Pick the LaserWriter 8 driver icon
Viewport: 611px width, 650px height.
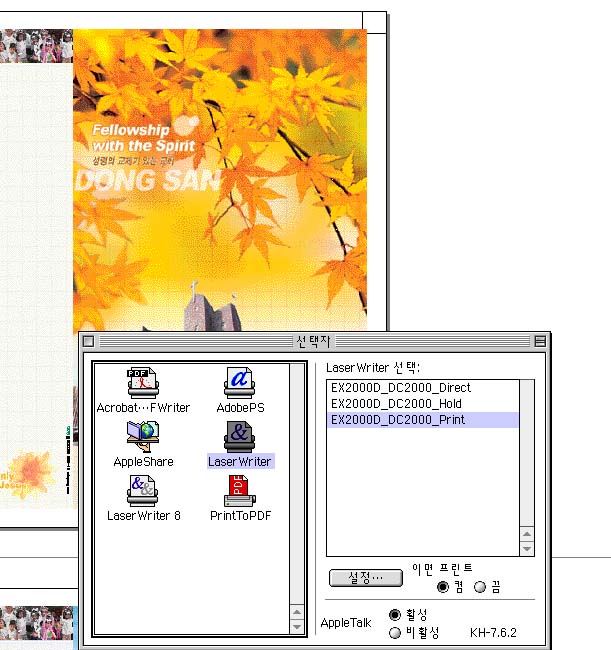(x=143, y=492)
